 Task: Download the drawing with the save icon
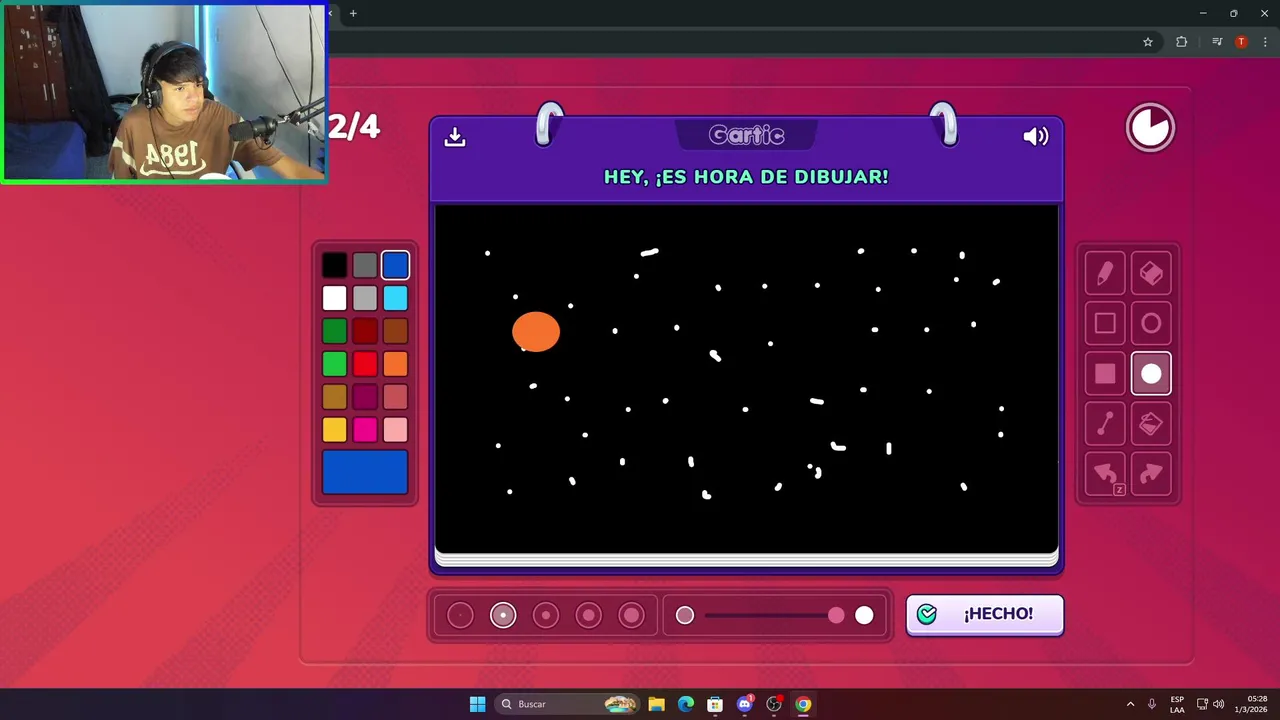(x=455, y=137)
